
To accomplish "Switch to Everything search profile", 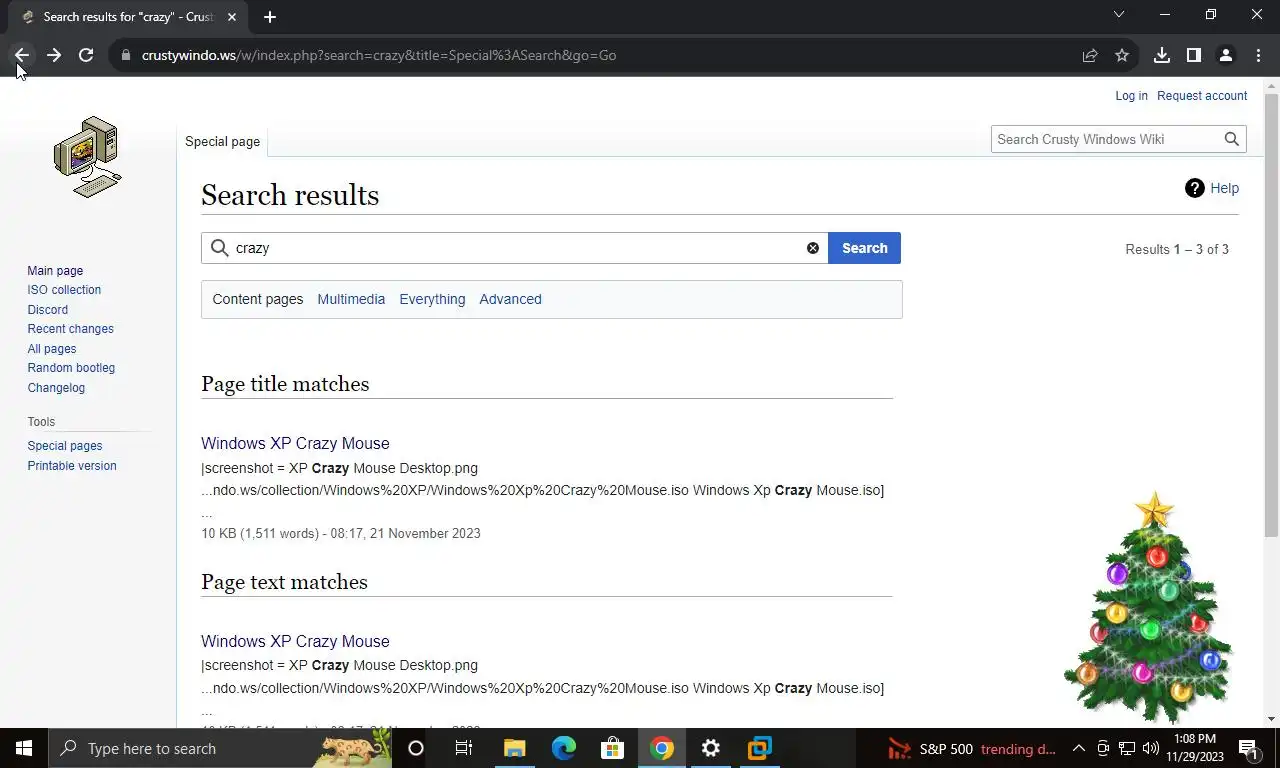I will coord(432,299).
